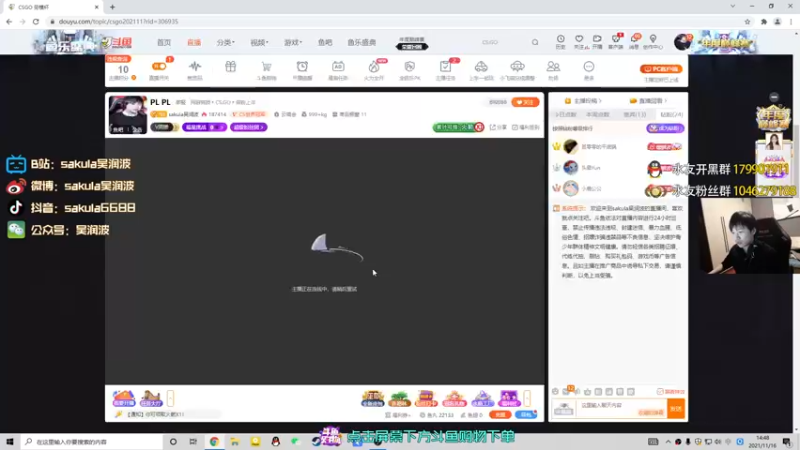Click the emoji face icon above chat input
Image resolution: width=800 pixels, height=450 pixels.
[555, 391]
